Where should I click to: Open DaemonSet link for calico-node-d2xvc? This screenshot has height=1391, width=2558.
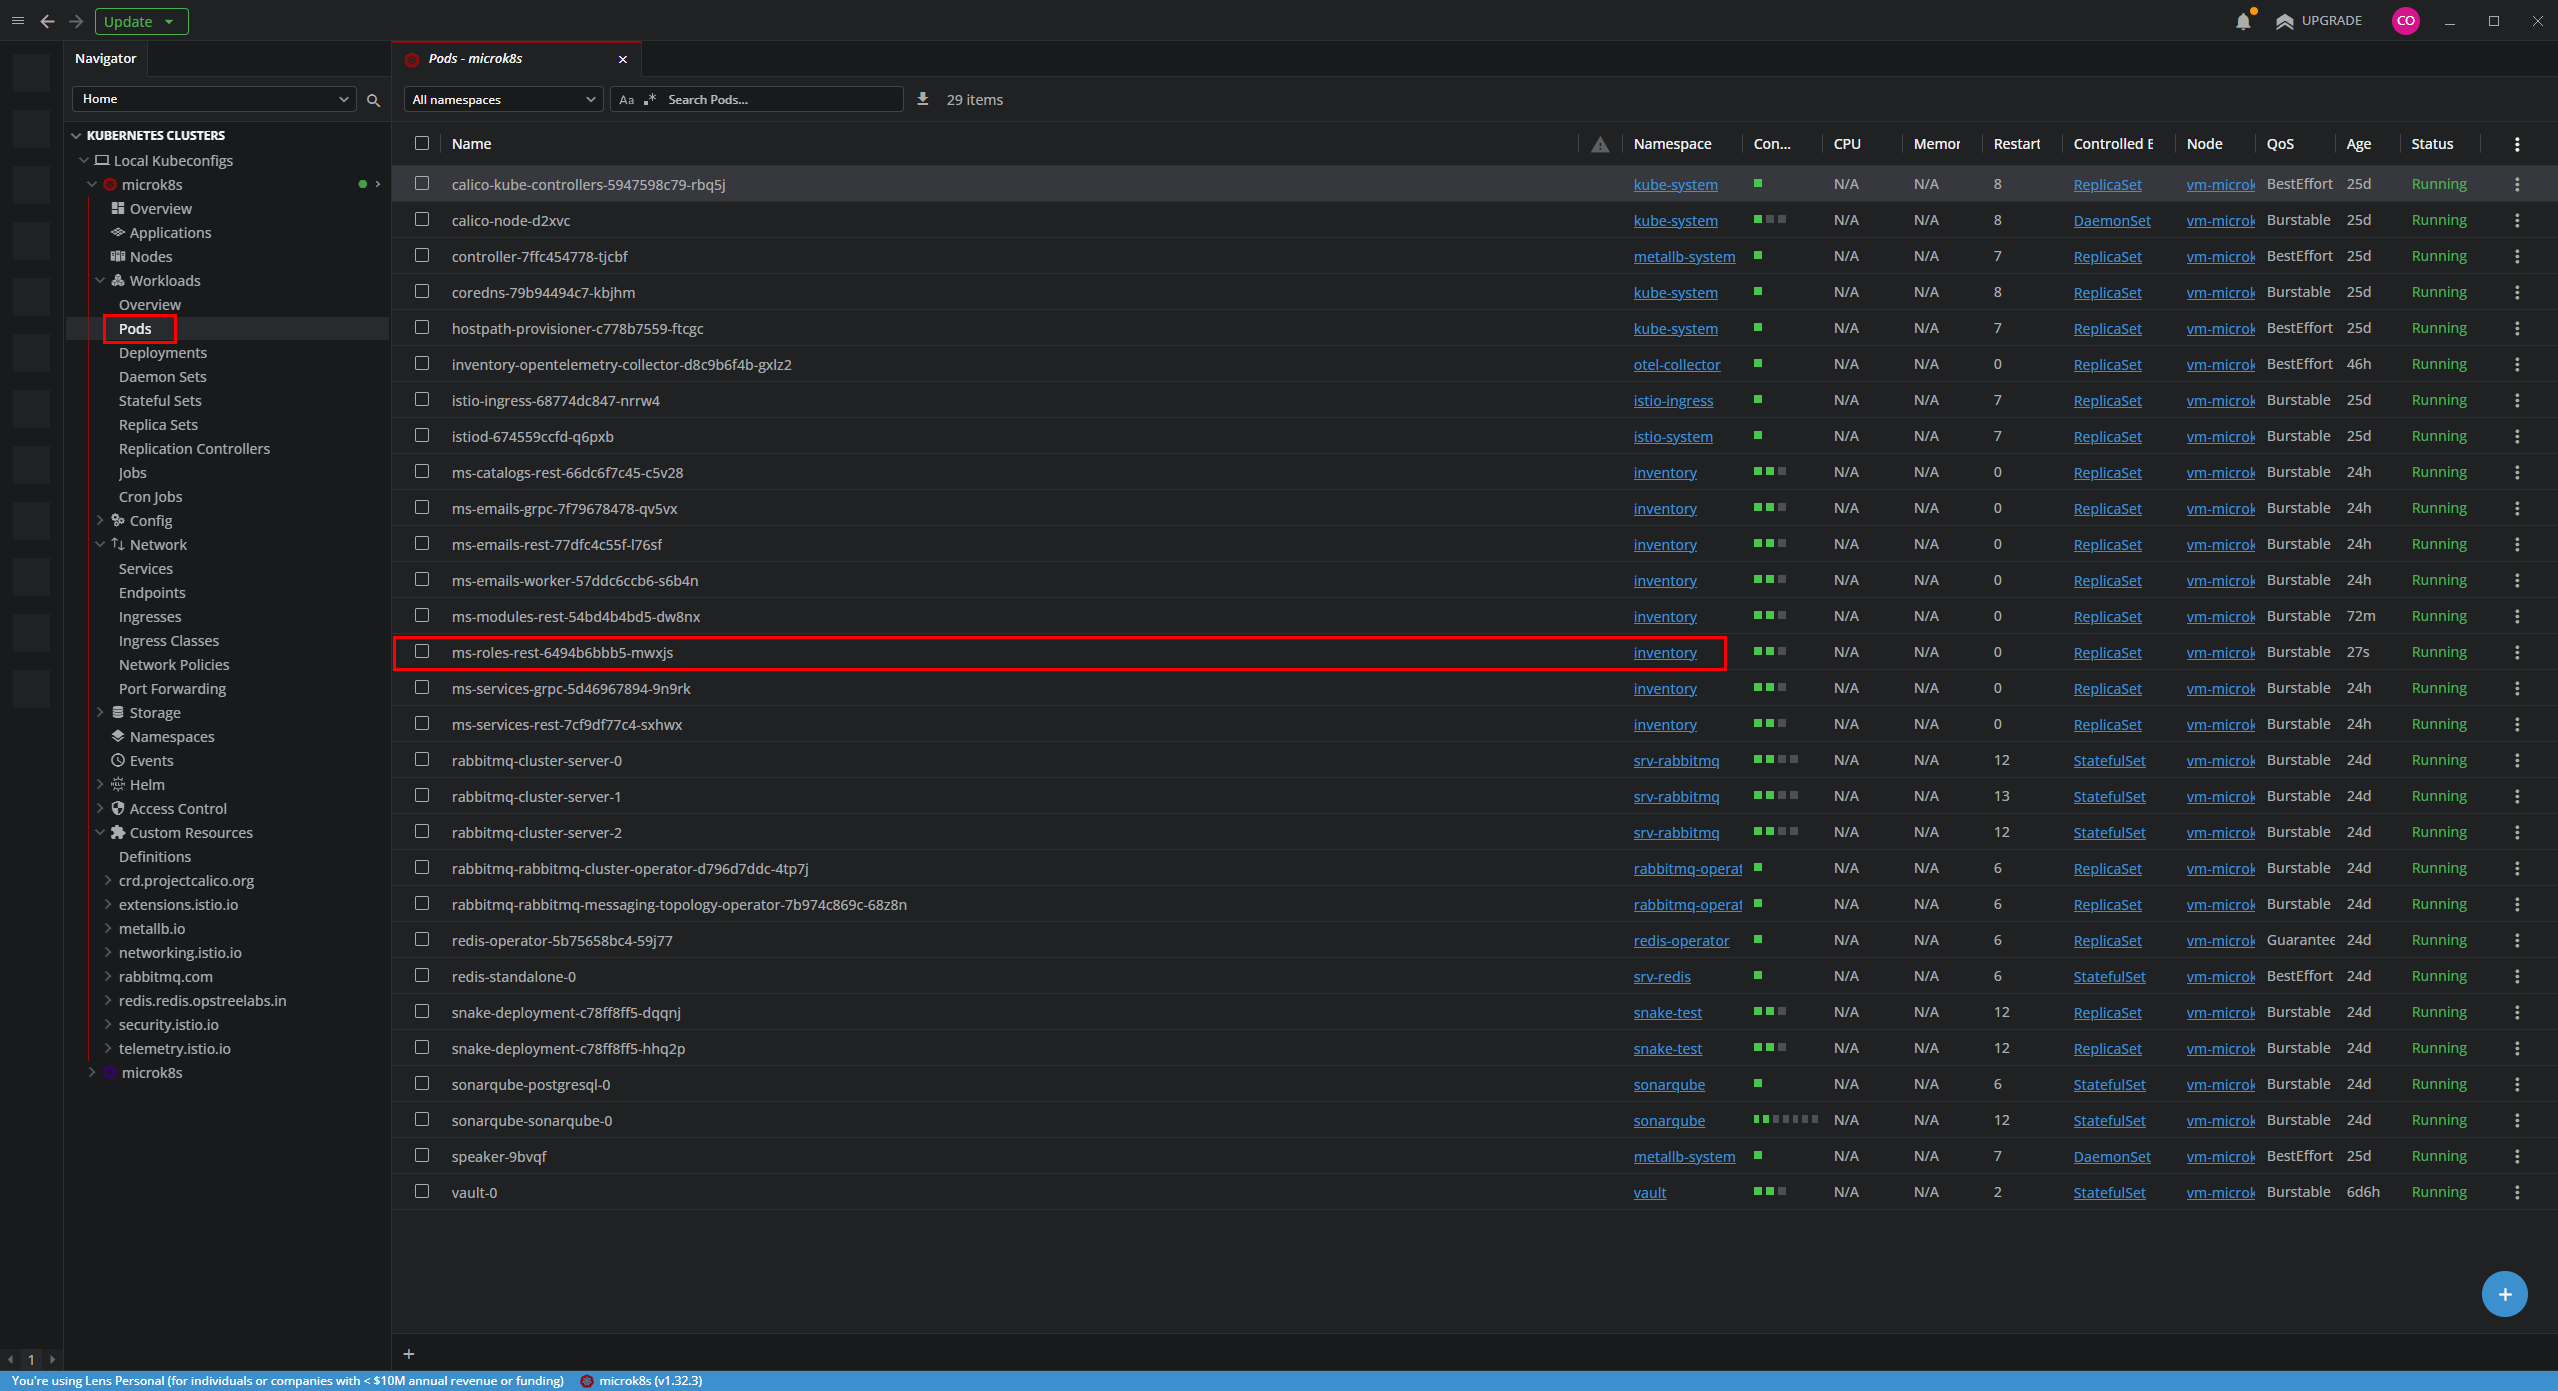tap(2112, 221)
